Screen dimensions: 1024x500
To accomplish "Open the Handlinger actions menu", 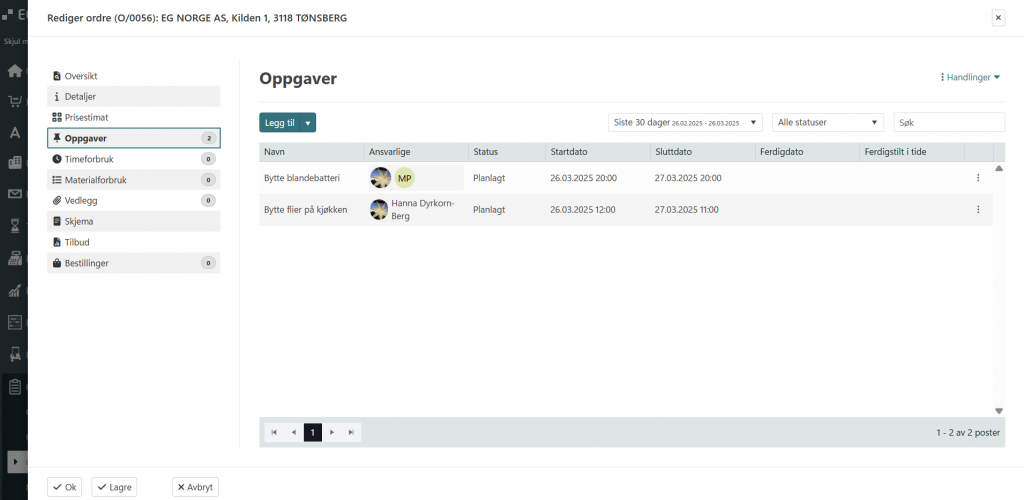I will [x=970, y=77].
